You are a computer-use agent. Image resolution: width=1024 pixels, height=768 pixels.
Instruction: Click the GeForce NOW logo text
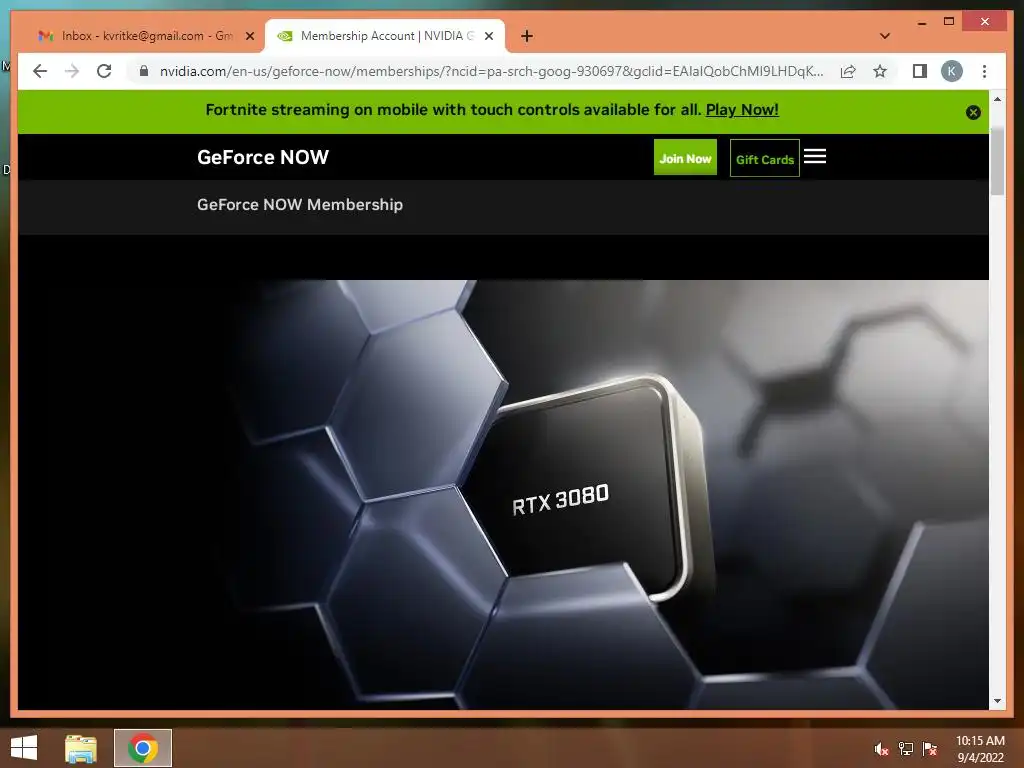pyautogui.click(x=263, y=157)
